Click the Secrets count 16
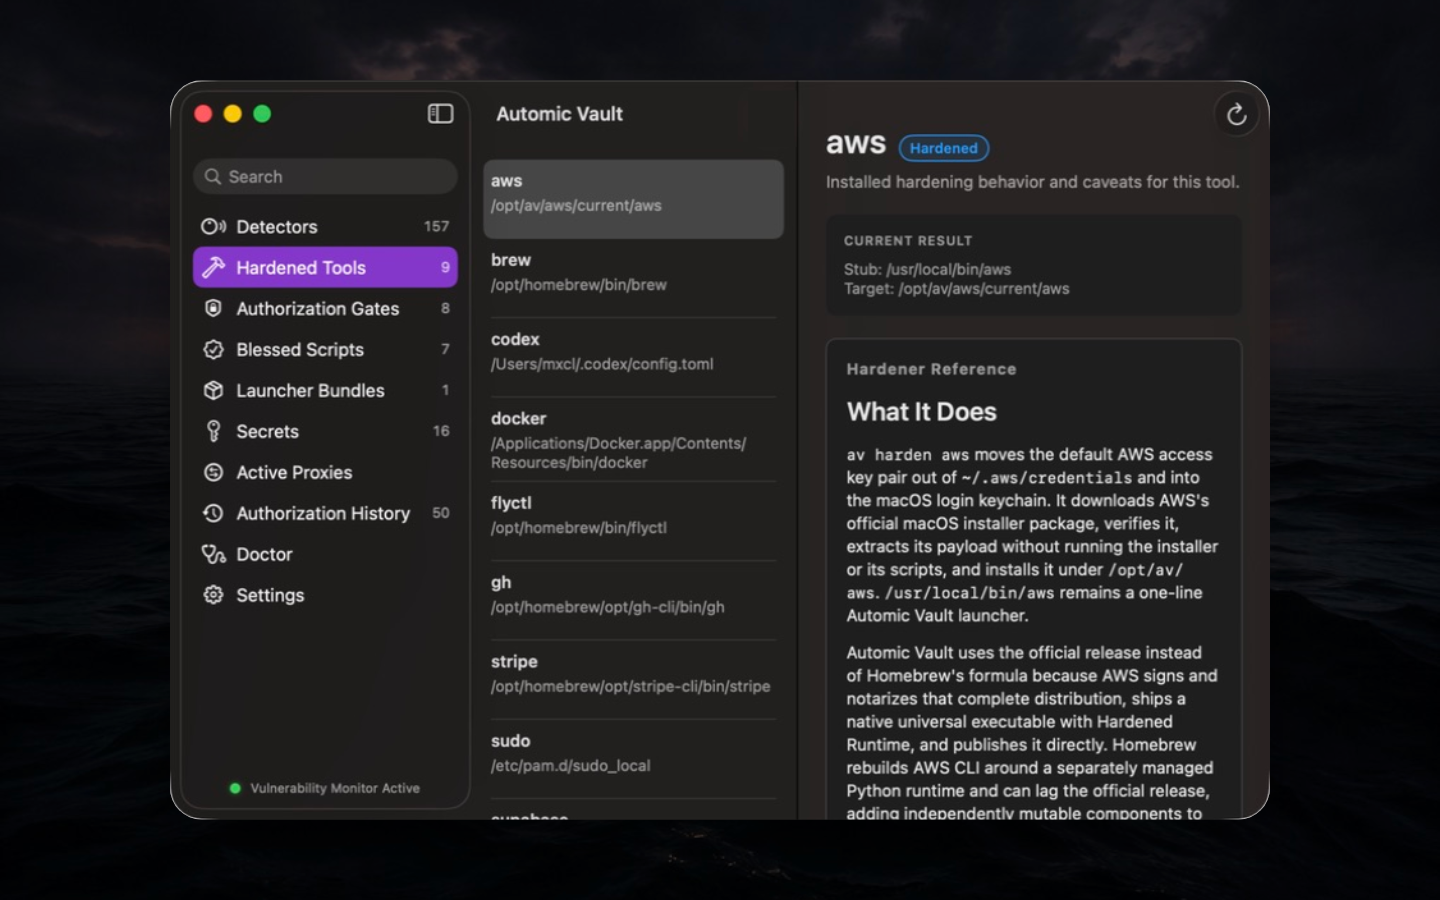 click(441, 431)
